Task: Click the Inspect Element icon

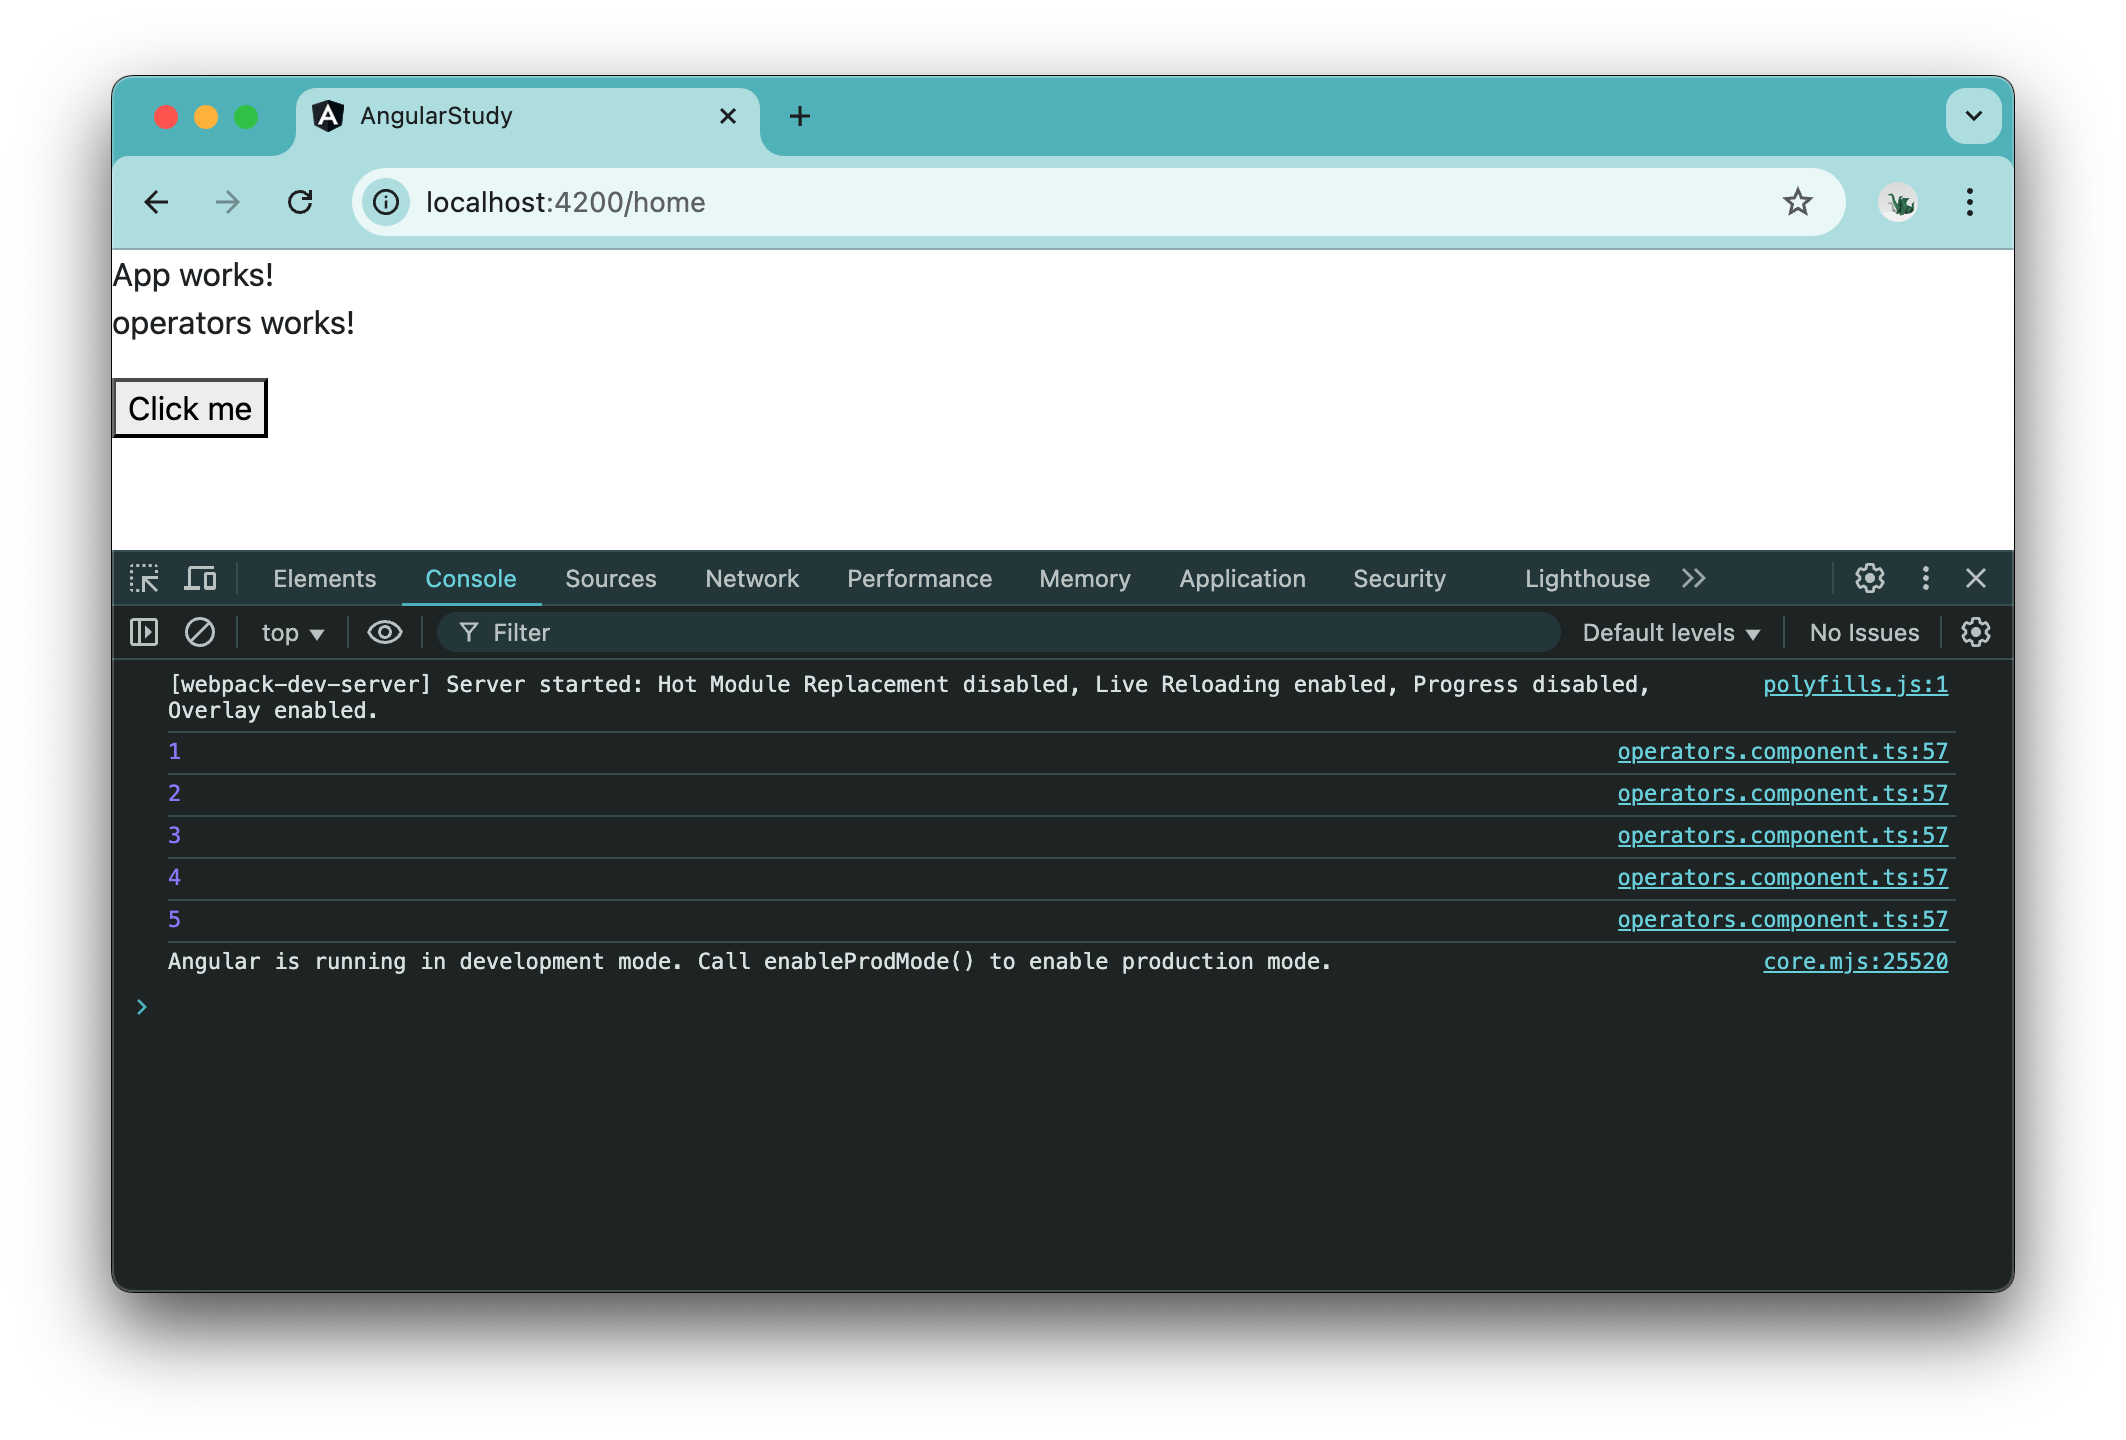Action: click(145, 579)
